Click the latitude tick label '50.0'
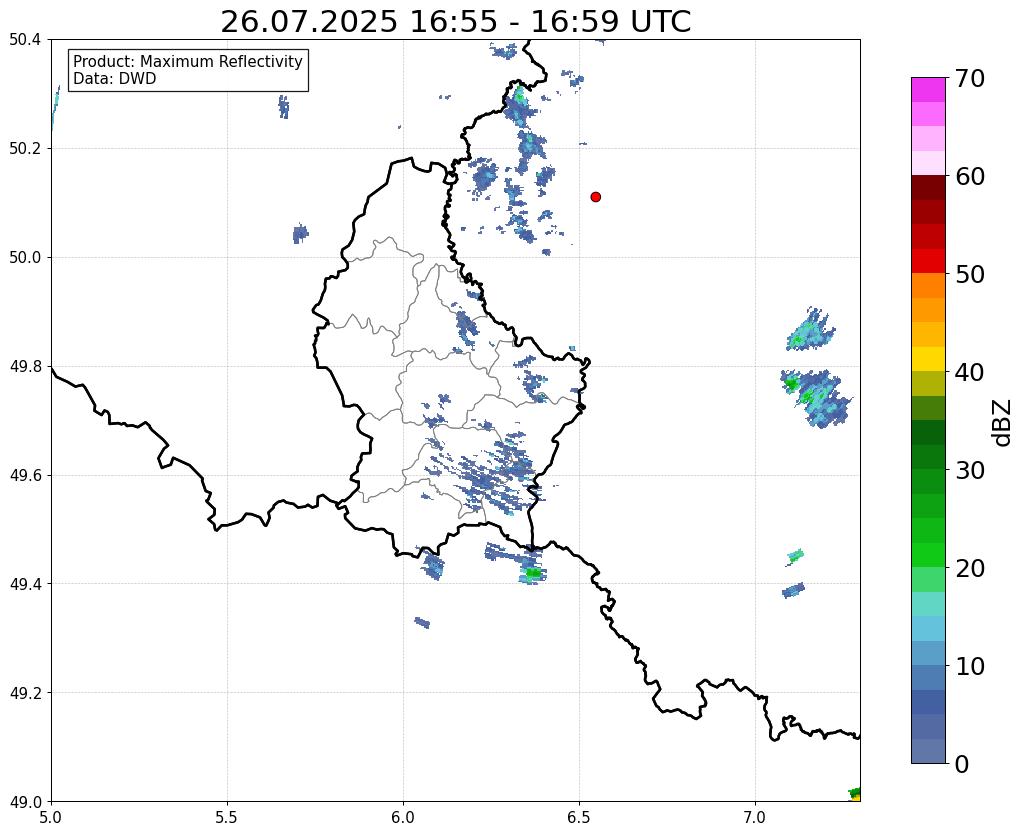 [25, 258]
